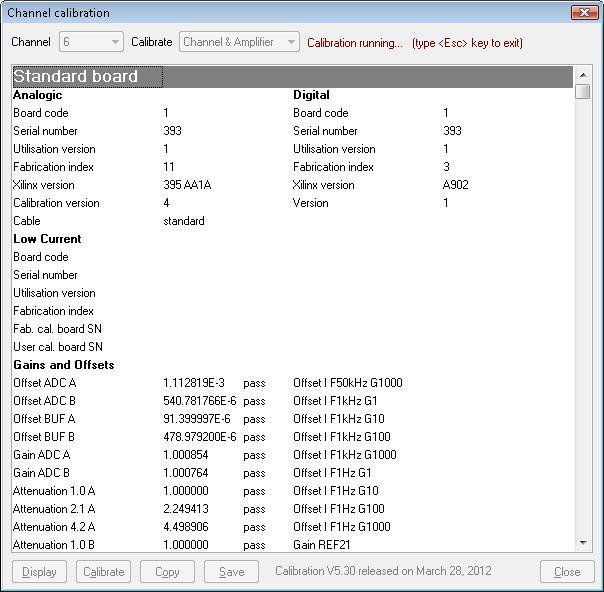Click the scrollbar up arrow
This screenshot has width=604, height=592.
pos(583,75)
